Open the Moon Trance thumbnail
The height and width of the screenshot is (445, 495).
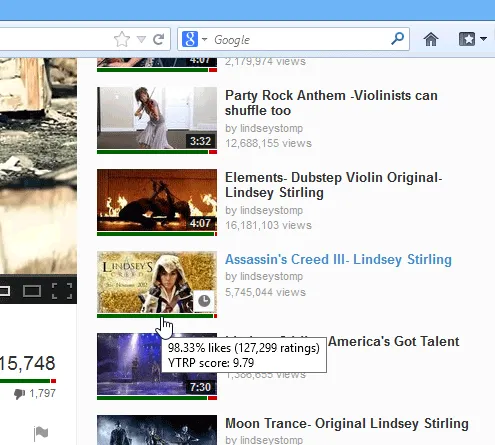157,430
